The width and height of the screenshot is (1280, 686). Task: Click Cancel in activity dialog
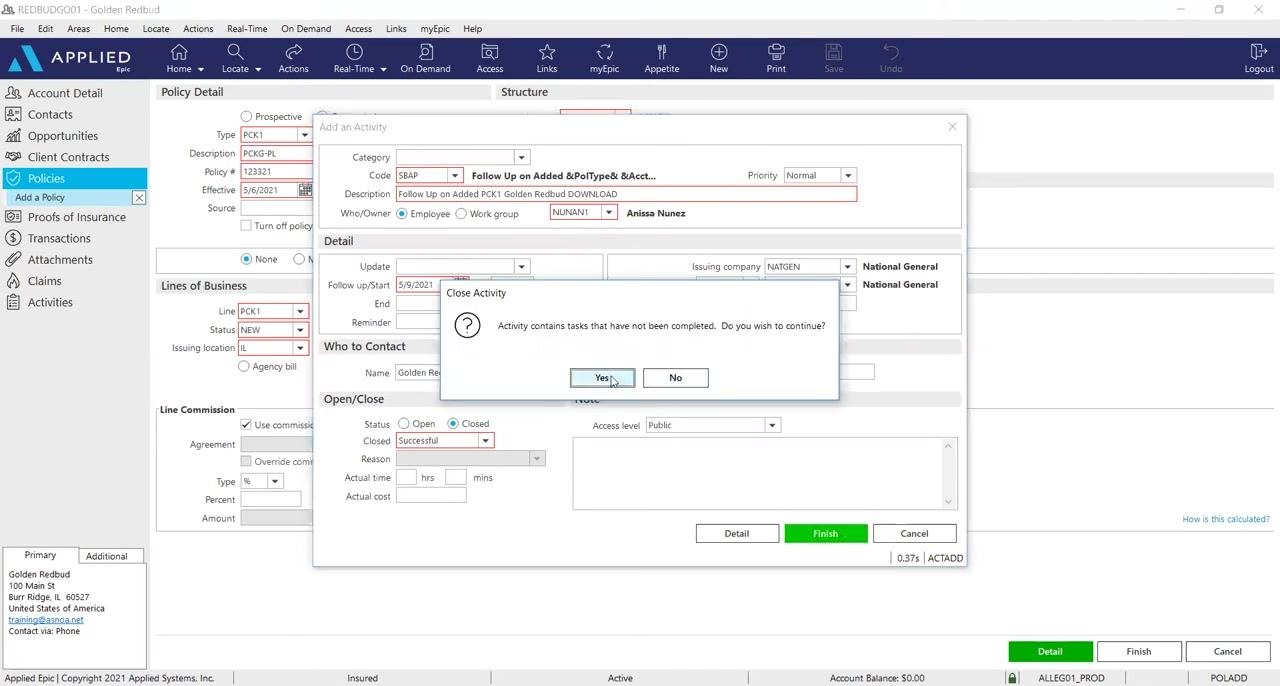[x=914, y=534]
